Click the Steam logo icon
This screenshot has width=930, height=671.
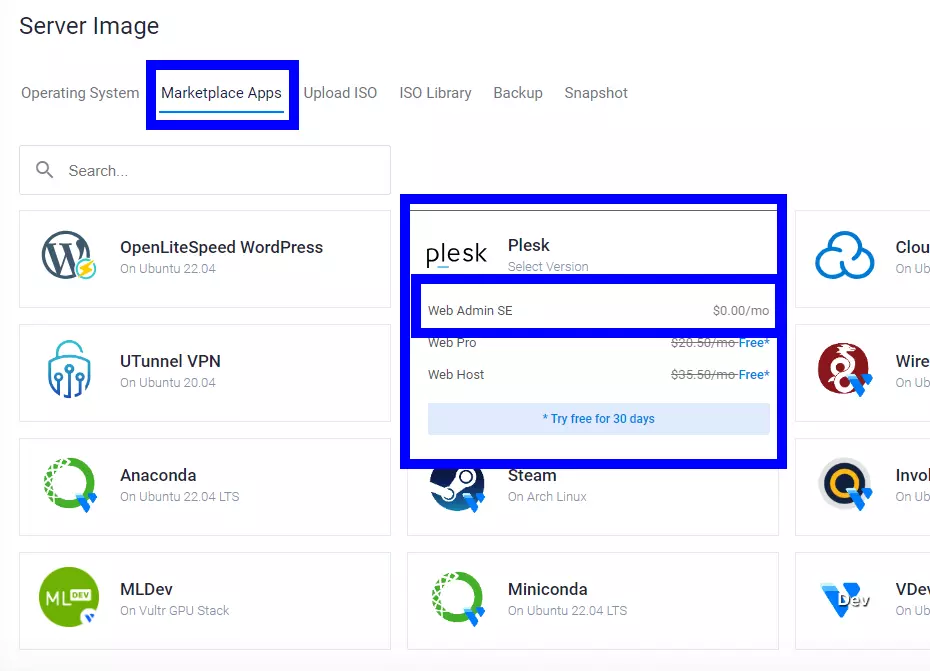click(x=457, y=490)
